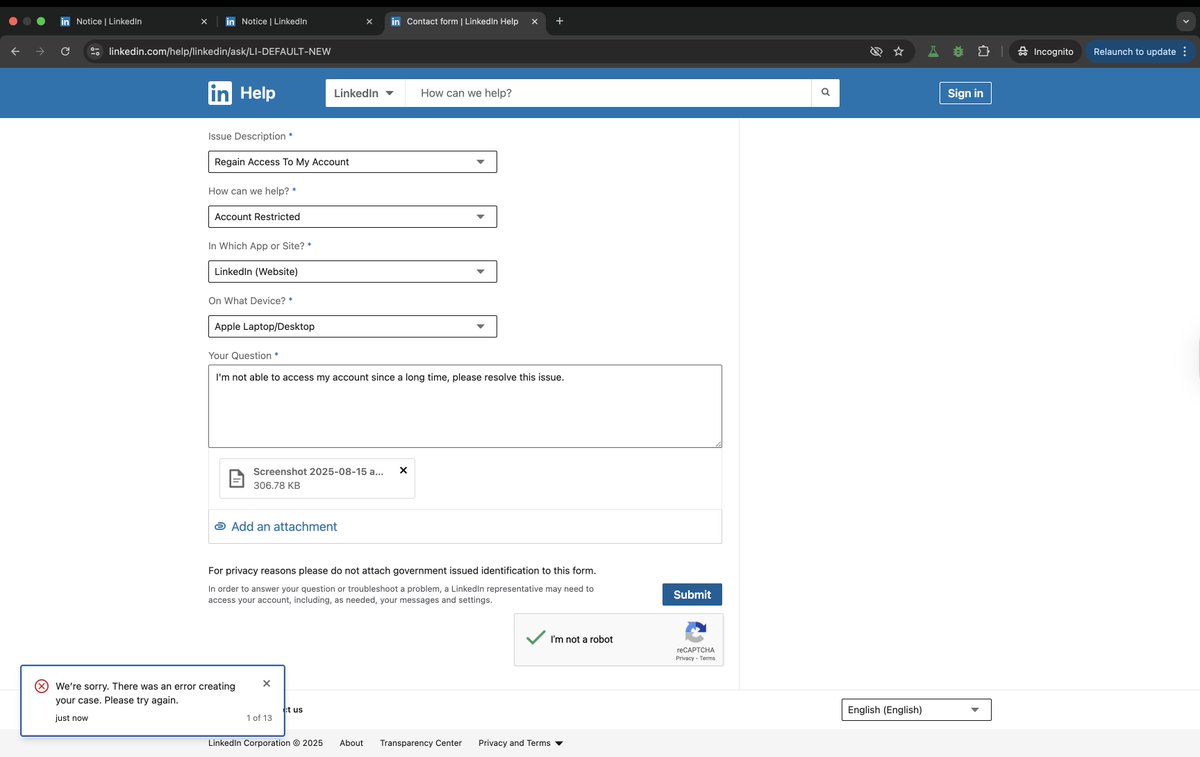Screen dimensions: 1200x757
Task: Open the Issue Description dropdown
Action: coord(352,162)
